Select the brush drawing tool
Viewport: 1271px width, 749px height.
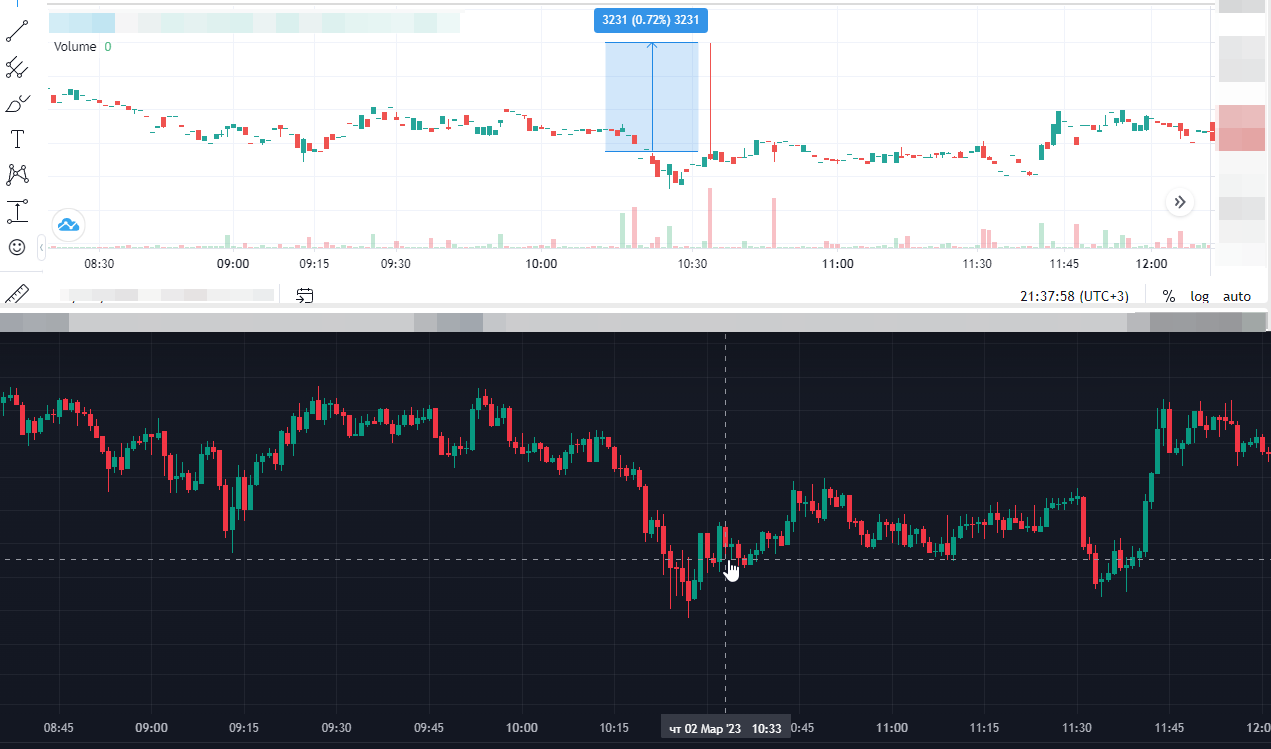[18, 103]
